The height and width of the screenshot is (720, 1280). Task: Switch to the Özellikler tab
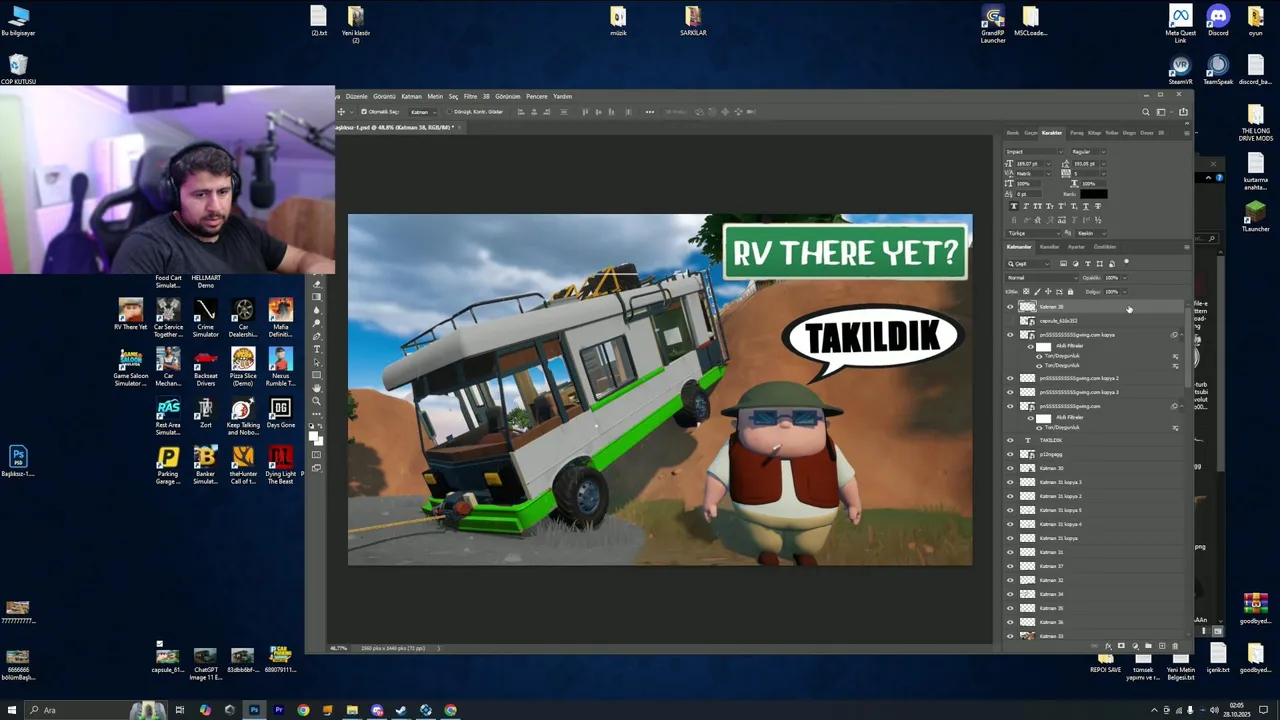(1105, 247)
